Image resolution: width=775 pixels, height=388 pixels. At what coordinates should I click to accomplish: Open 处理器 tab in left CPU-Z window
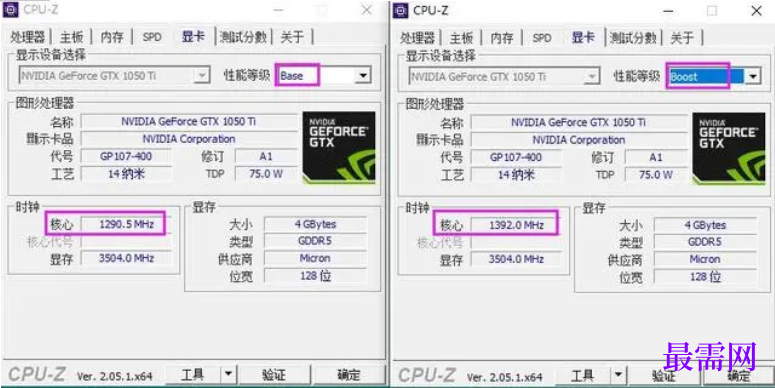coord(28,37)
